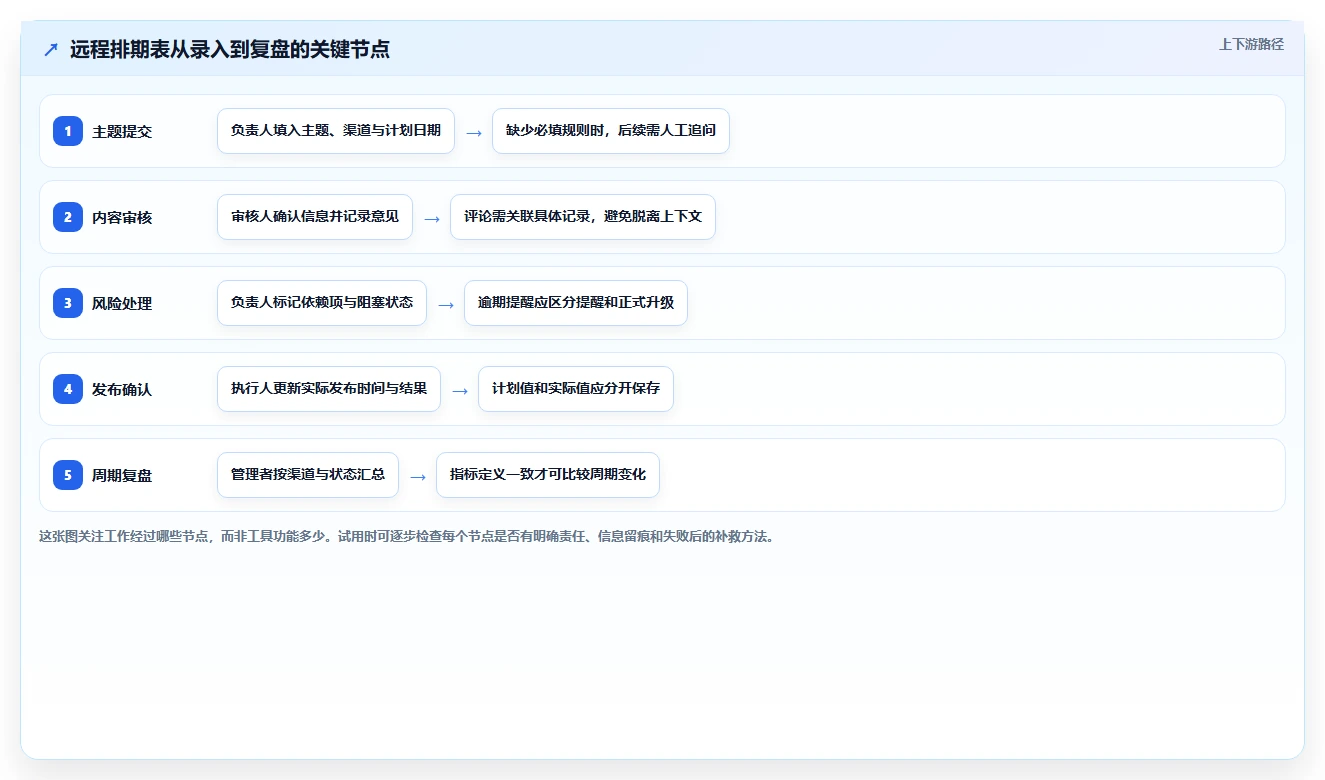Click the 周期复盘 step label
The image size is (1325, 780).
pos(122,475)
